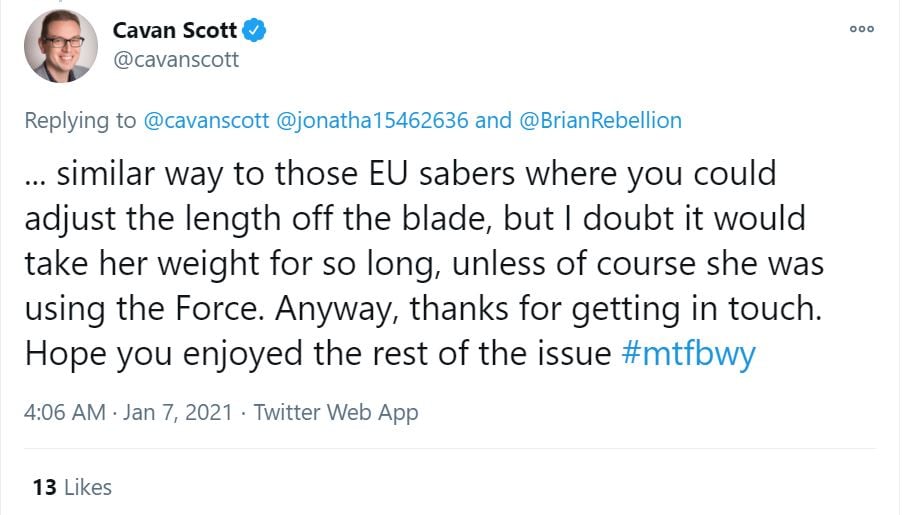Open the #mtfbwy hashtag
The image size is (903, 515).
(688, 354)
